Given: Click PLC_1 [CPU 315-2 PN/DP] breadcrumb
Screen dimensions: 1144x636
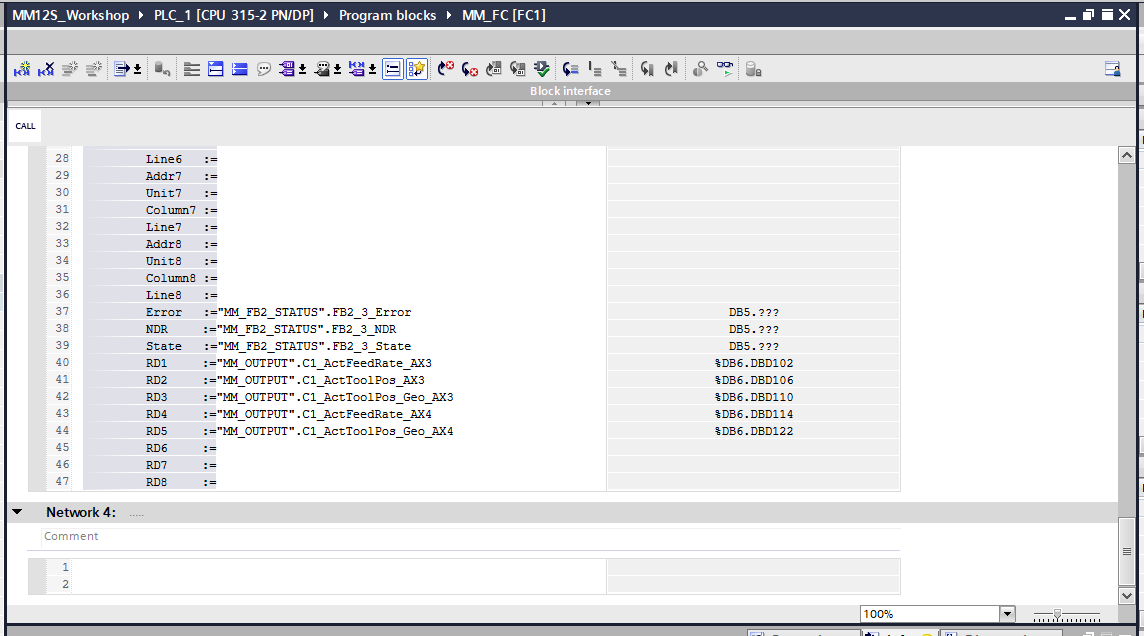Looking at the screenshot, I should [x=233, y=15].
